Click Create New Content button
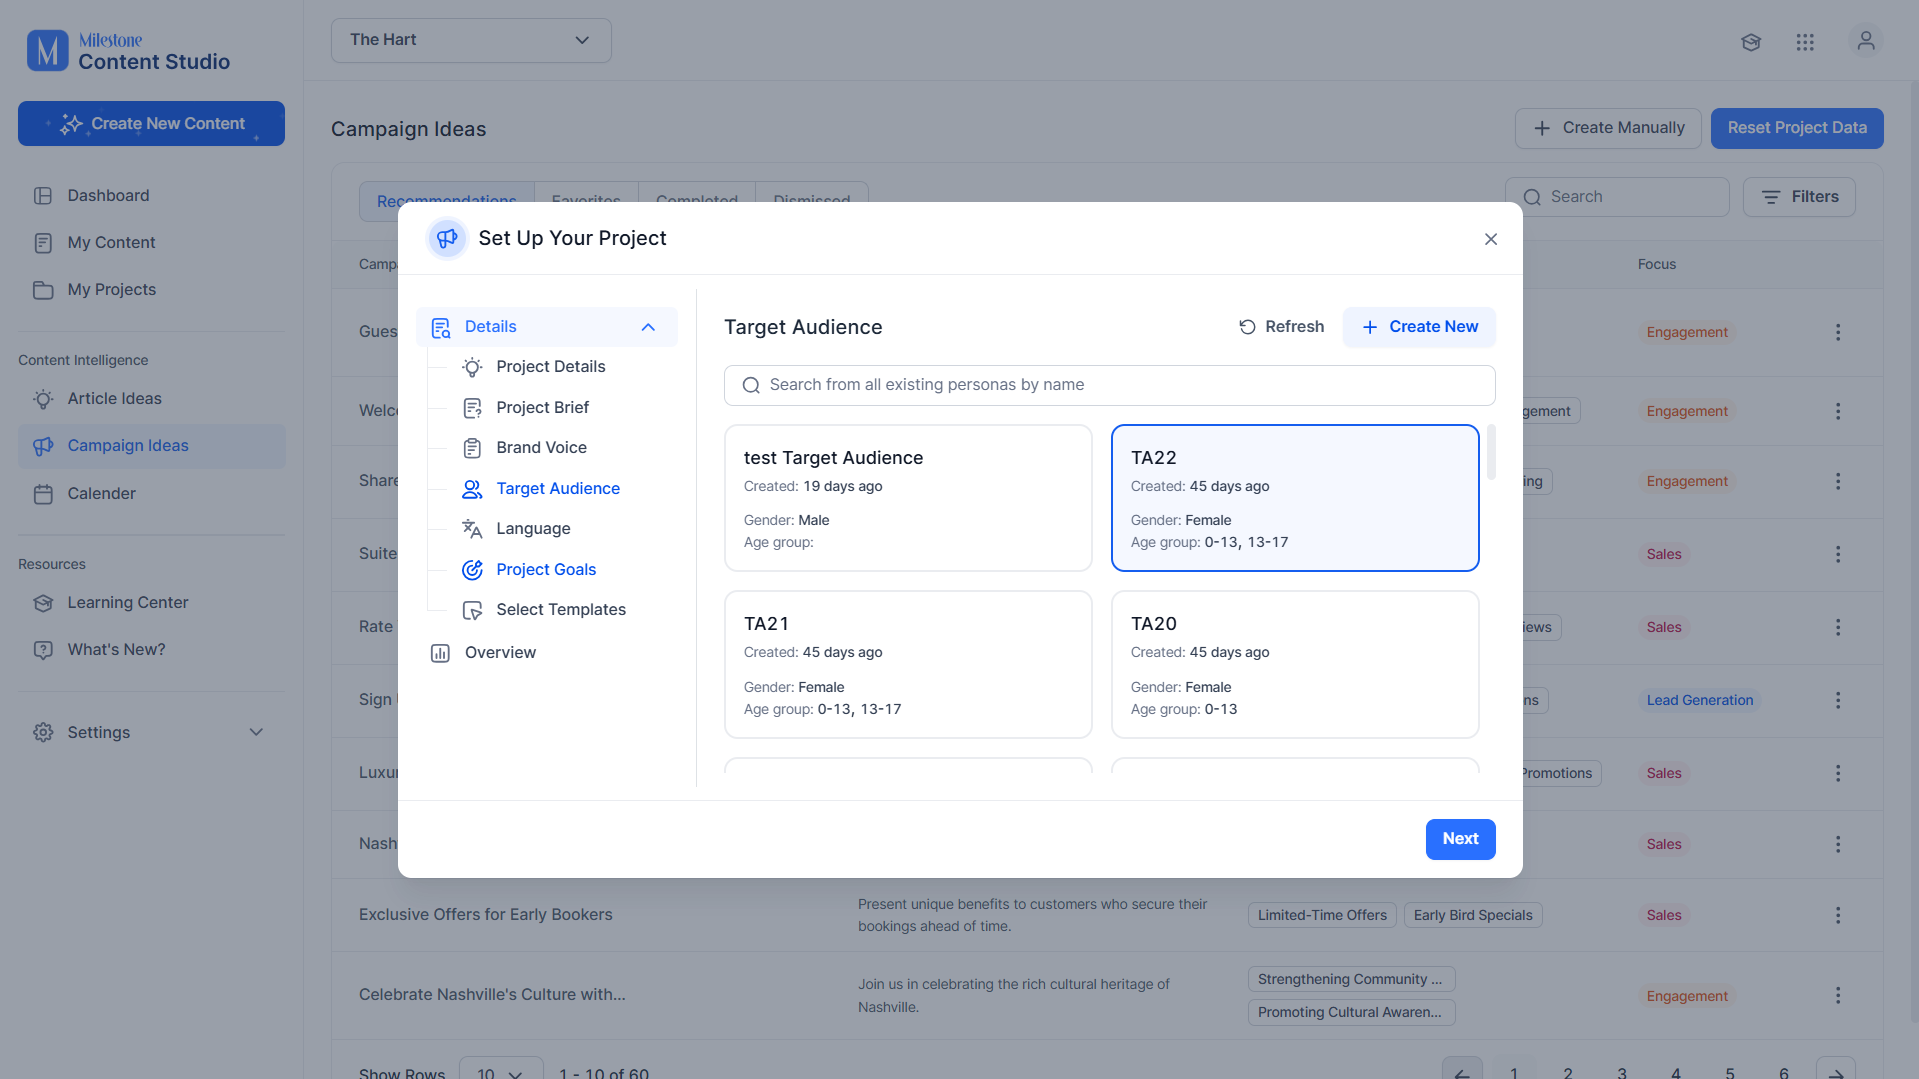Viewport: 1919px width, 1079px height. tap(151, 124)
